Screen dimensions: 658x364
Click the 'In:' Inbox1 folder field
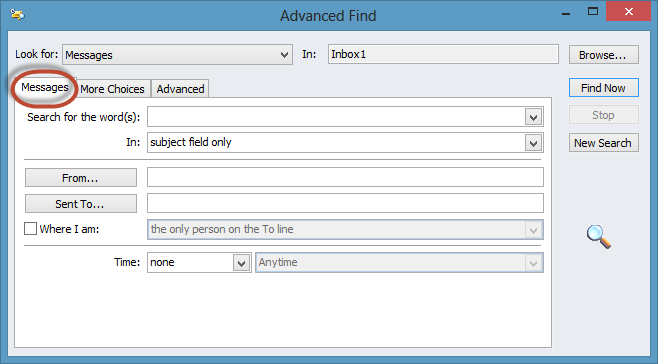[443, 55]
